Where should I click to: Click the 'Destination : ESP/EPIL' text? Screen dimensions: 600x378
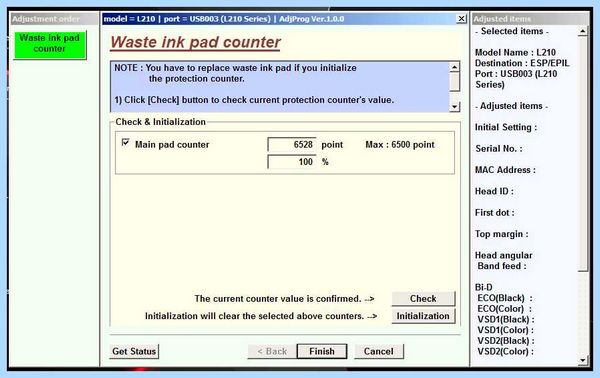tap(522, 63)
